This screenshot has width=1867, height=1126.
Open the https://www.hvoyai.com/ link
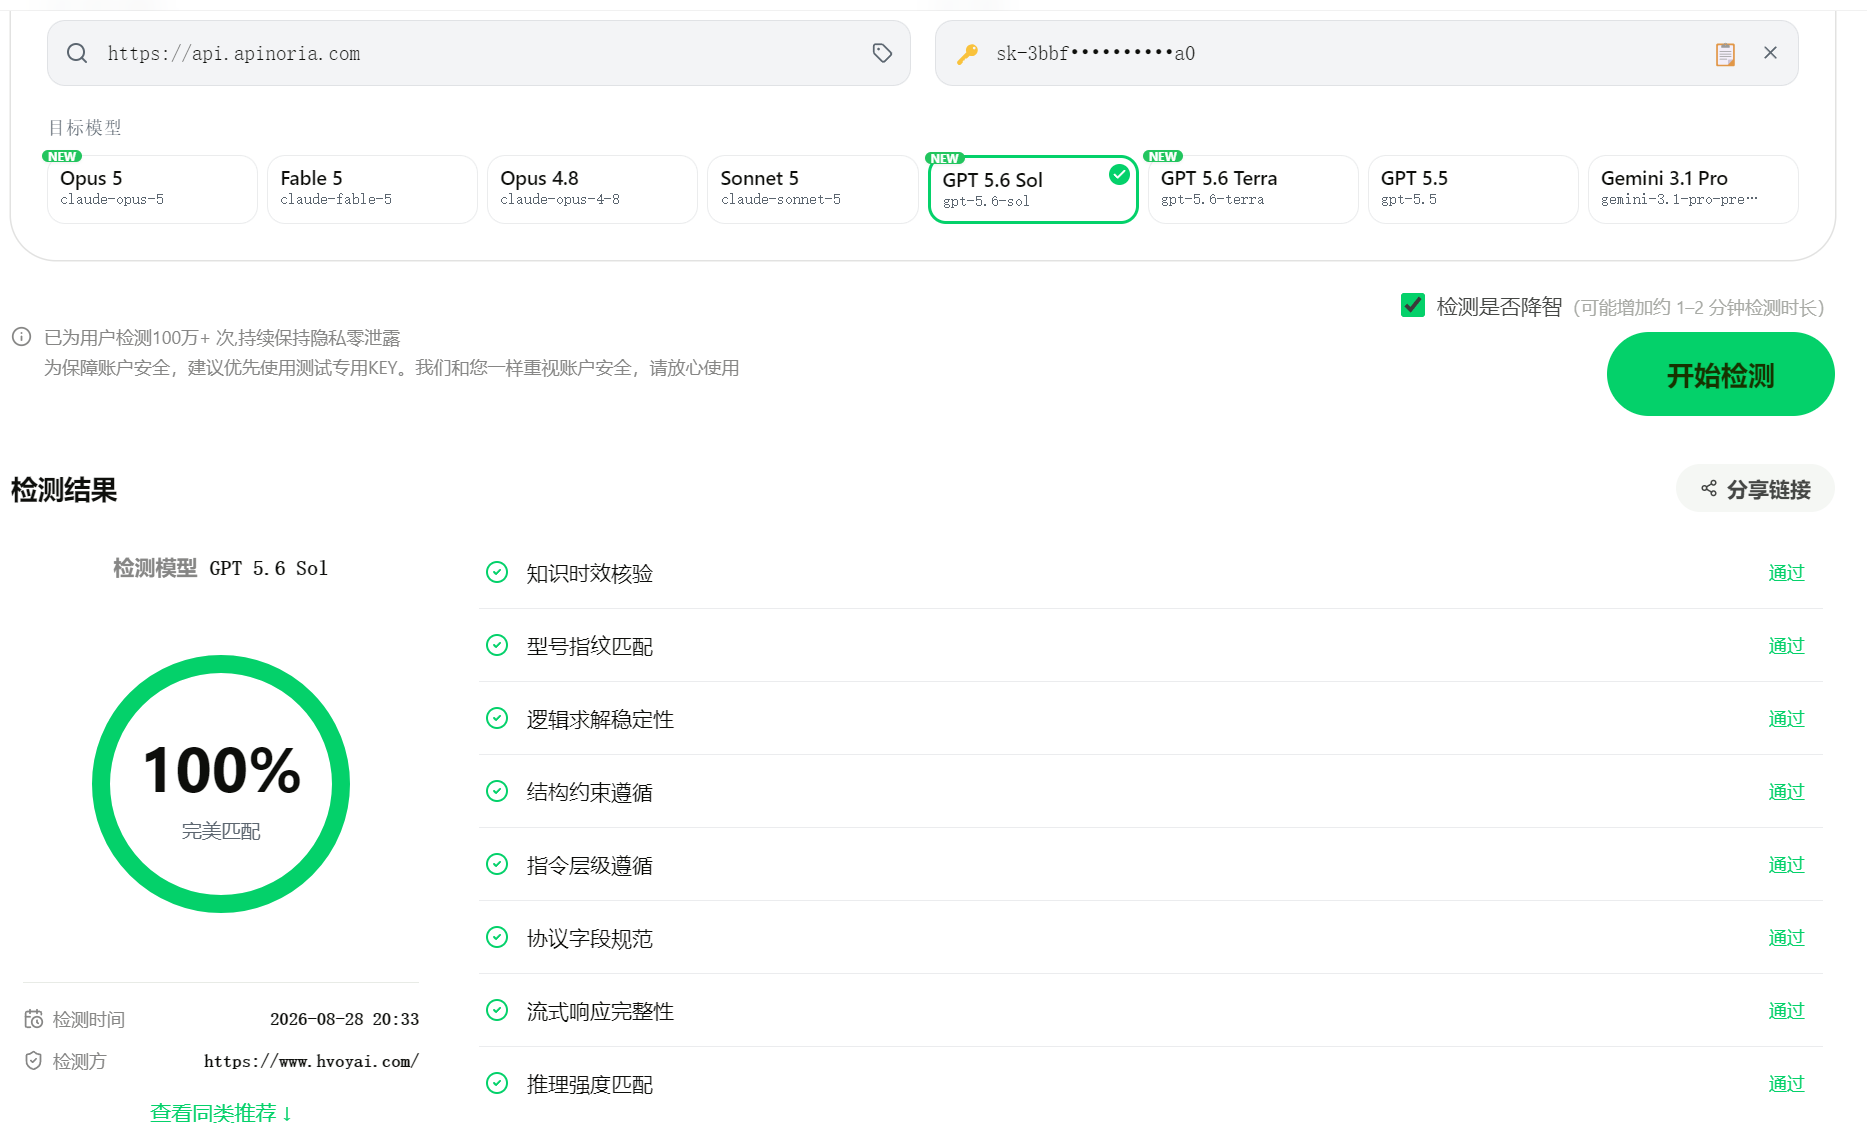(x=311, y=1061)
